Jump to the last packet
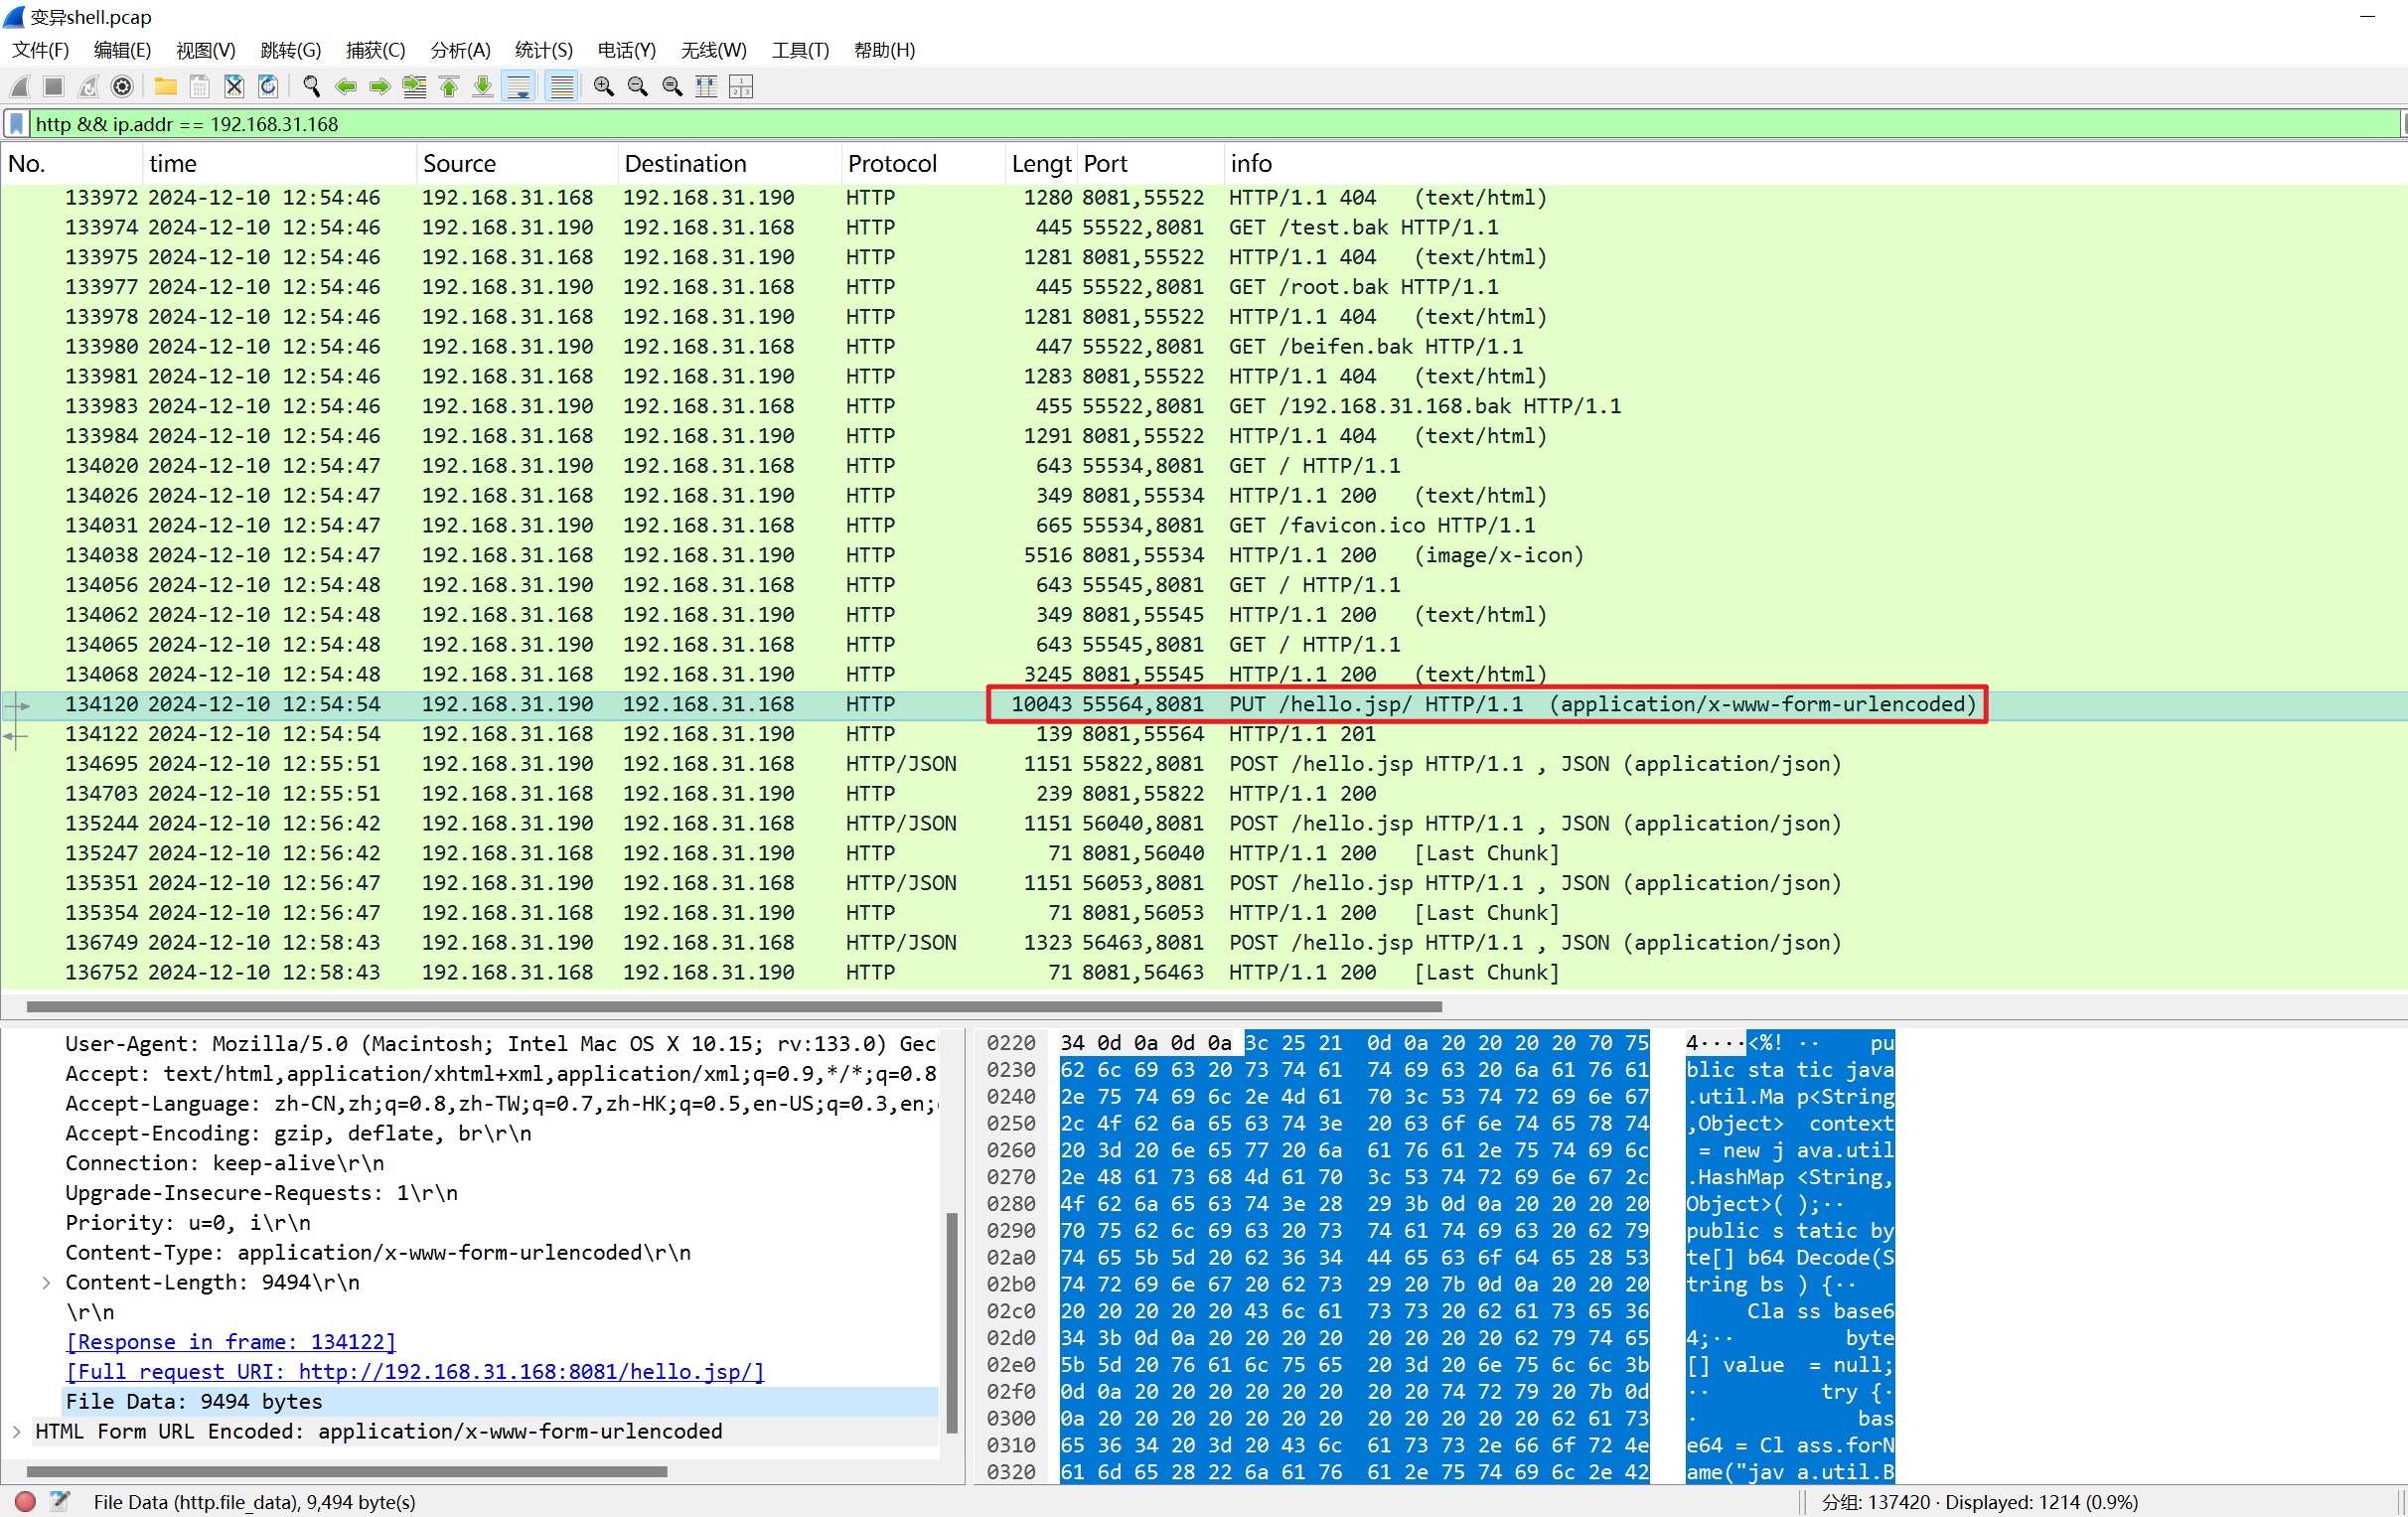Image resolution: width=2408 pixels, height=1517 pixels. 483,87
